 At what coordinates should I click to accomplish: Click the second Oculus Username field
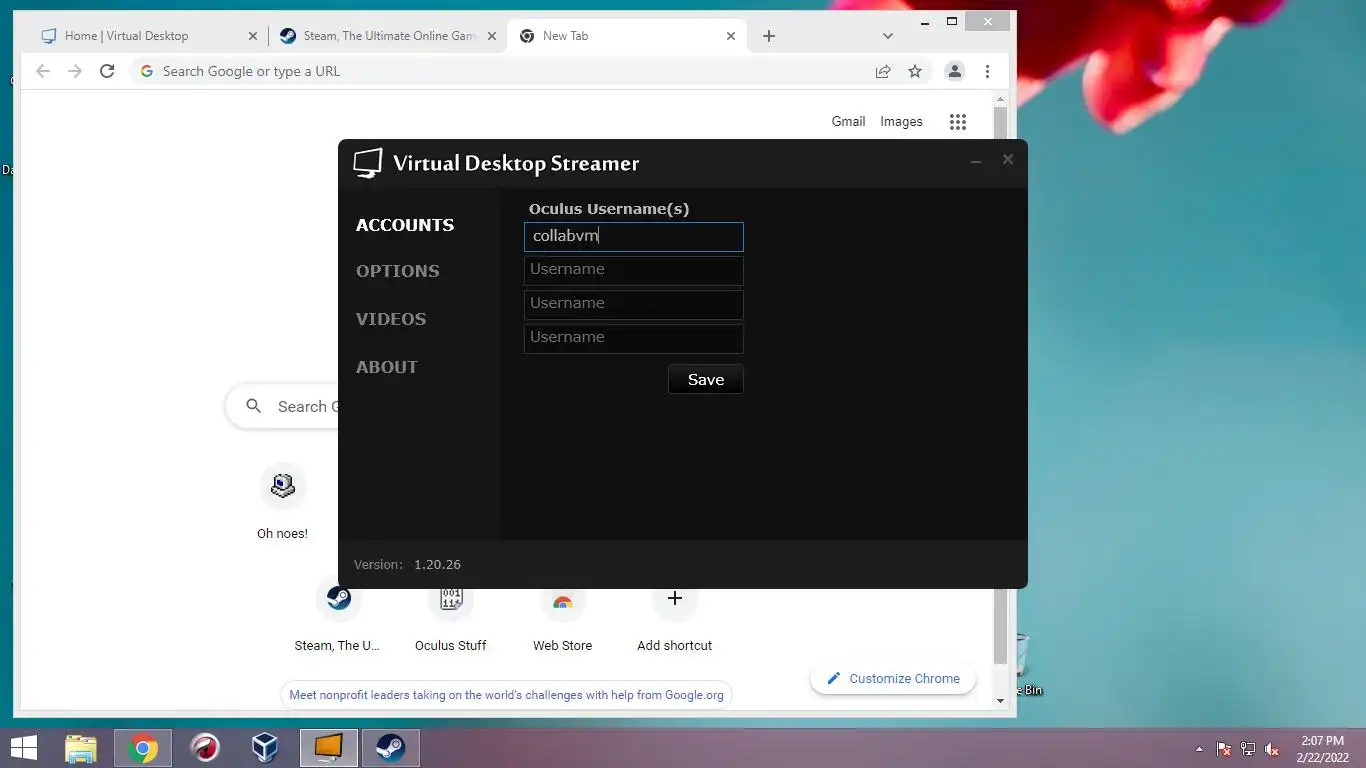[x=634, y=270]
